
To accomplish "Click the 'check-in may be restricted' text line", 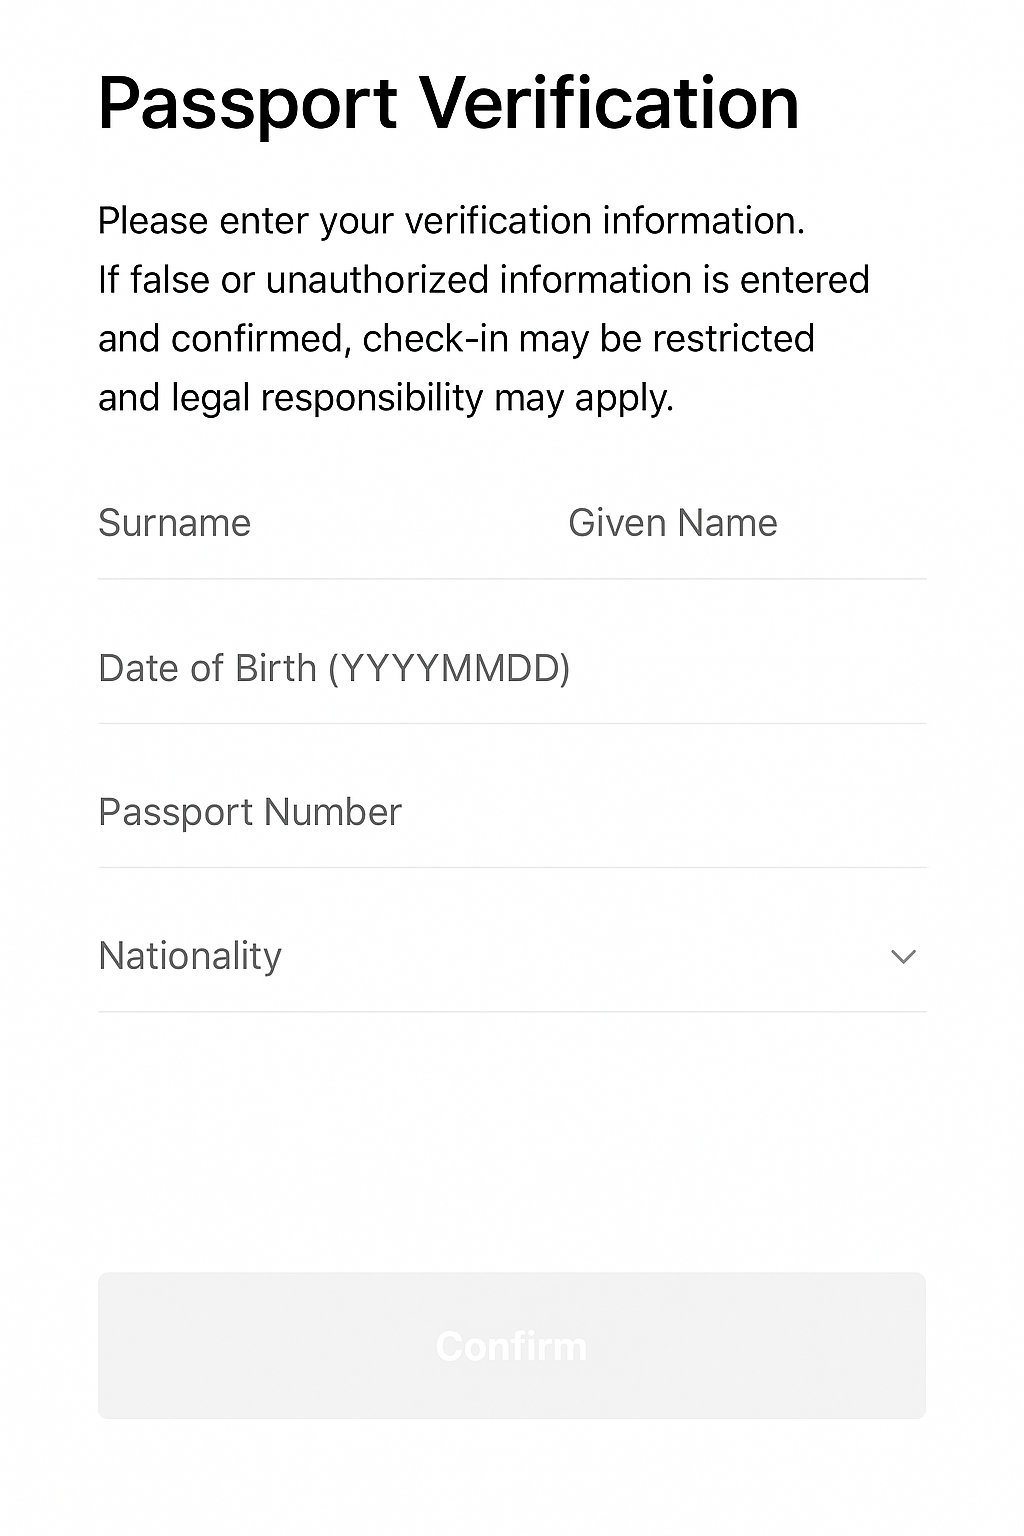I will click(456, 339).
